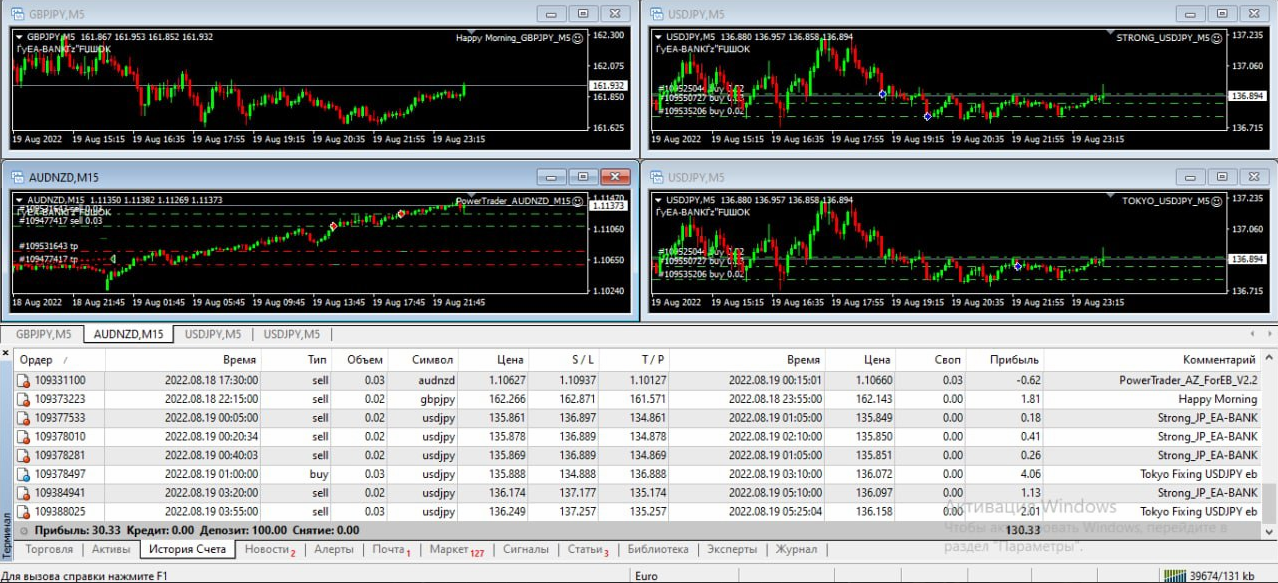Open the Библиотека tab
Image resolution: width=1278 pixels, height=583 pixels.
pyautogui.click(x=657, y=549)
